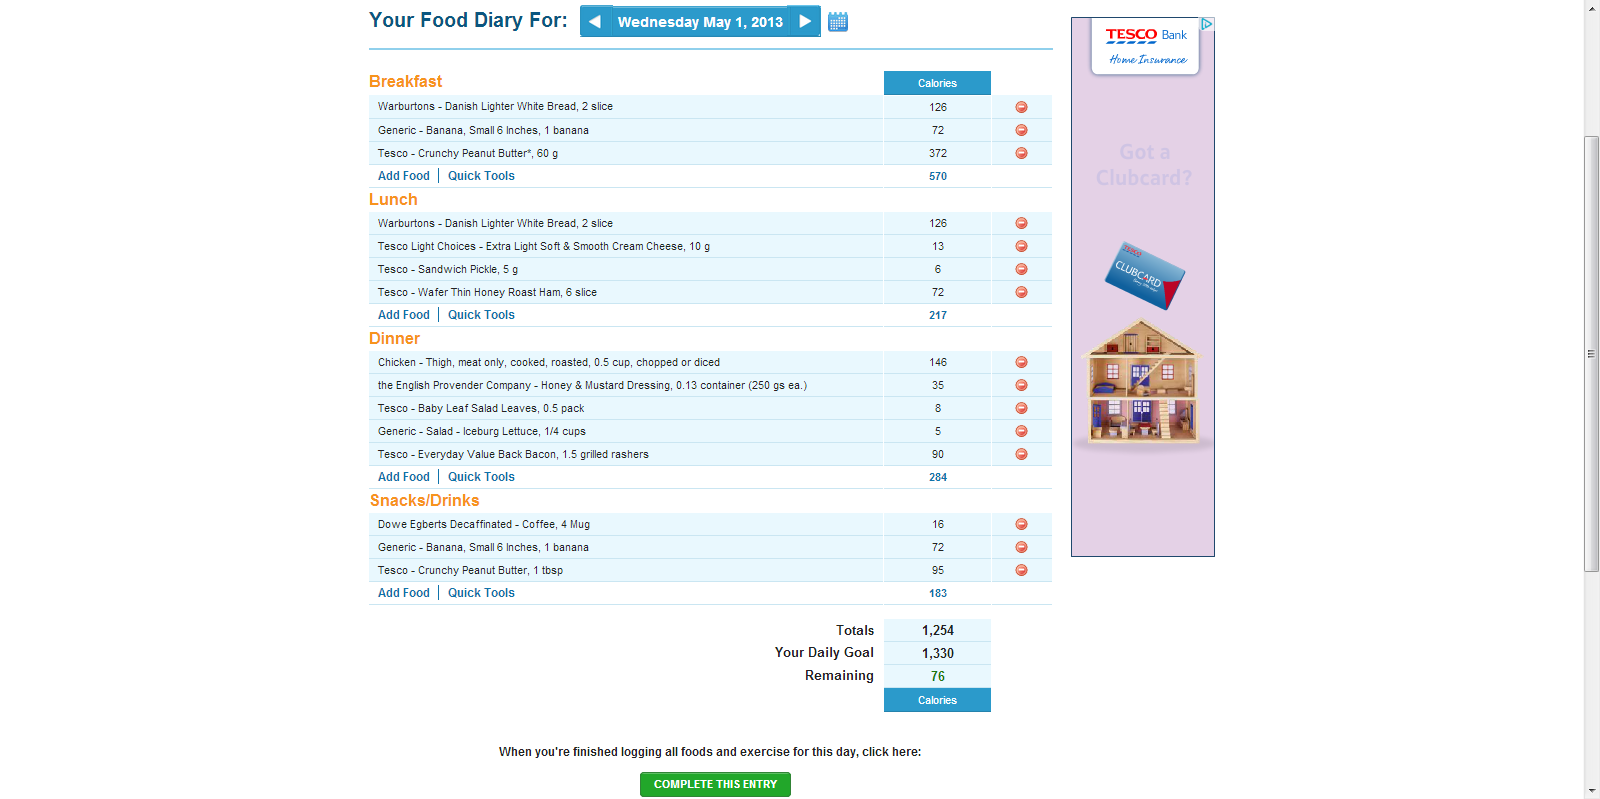Image resolution: width=1600 pixels, height=799 pixels.
Task: Click Snacks/Drinks subtotal 183
Action: coord(937,593)
